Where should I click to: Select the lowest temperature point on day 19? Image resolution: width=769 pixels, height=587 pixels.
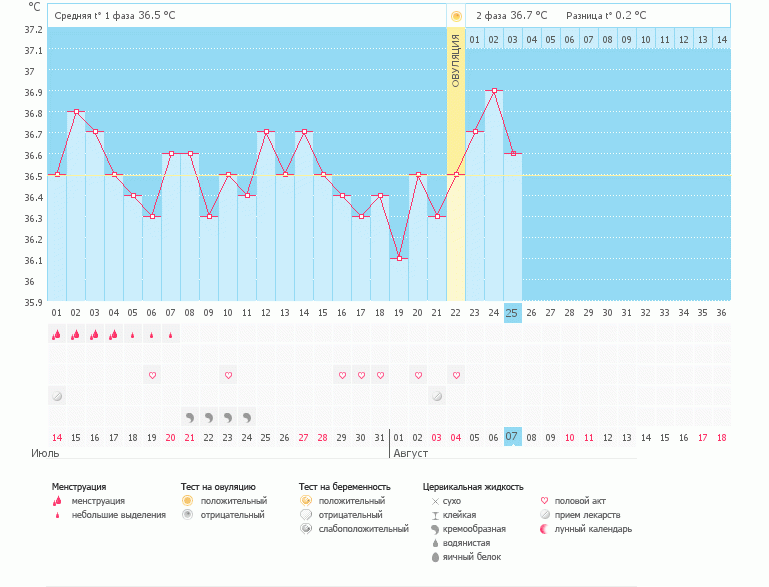(399, 258)
